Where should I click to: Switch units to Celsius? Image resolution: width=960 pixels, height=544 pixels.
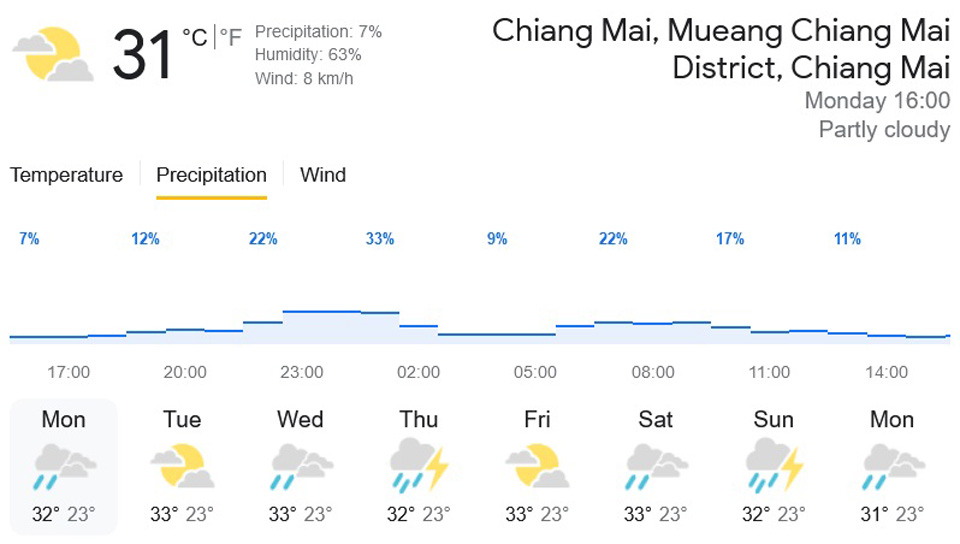(195, 38)
